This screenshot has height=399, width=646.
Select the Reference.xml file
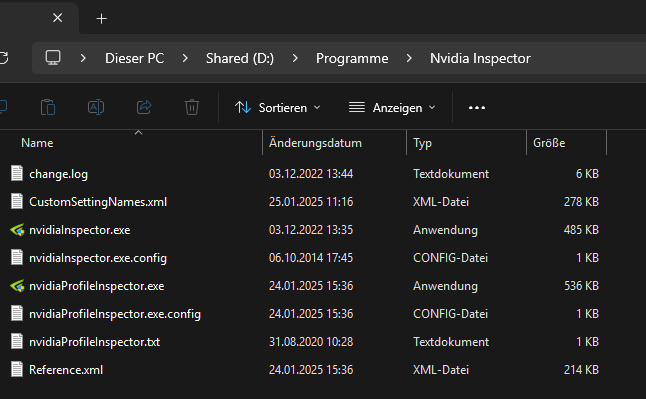66,370
